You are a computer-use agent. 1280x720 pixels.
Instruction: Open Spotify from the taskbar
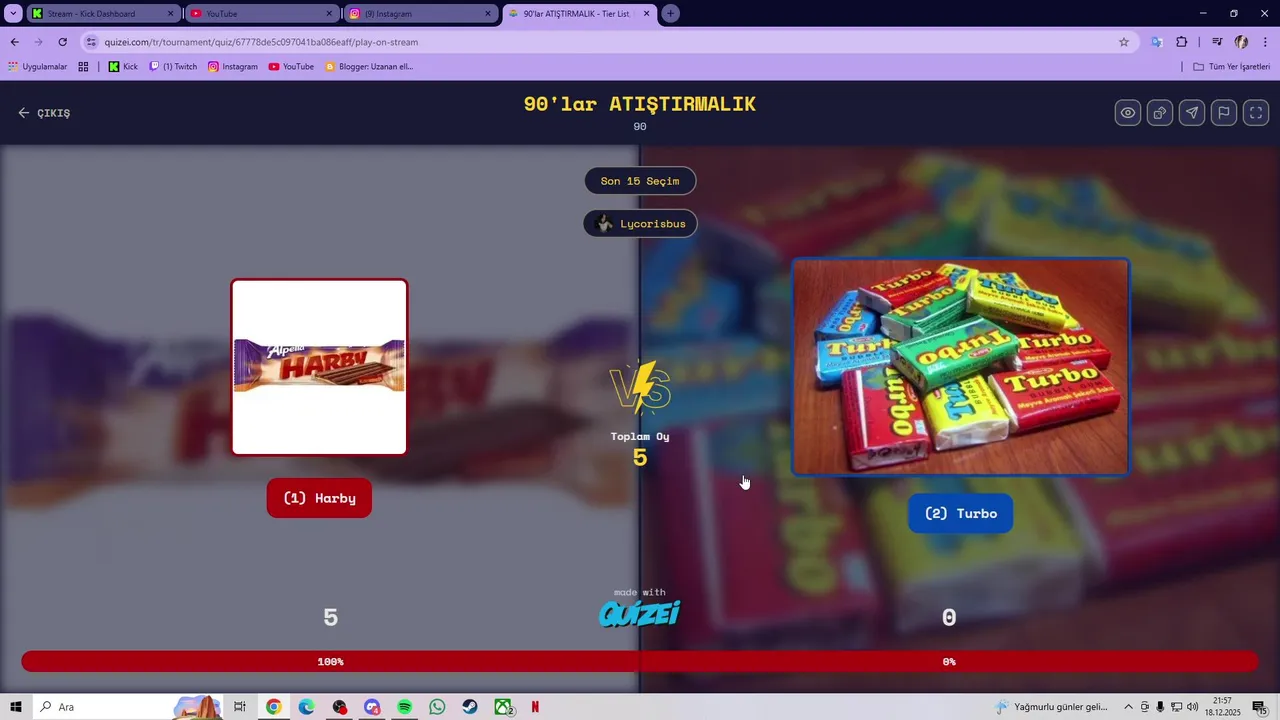click(x=404, y=707)
